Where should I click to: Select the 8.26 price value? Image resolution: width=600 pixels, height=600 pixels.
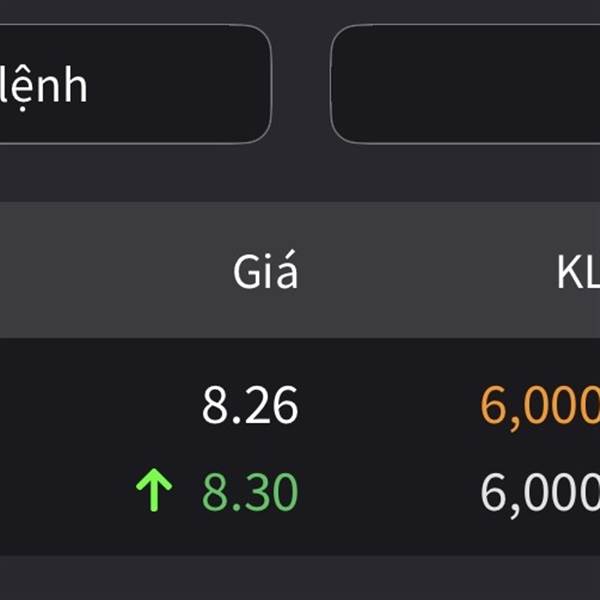(x=250, y=404)
